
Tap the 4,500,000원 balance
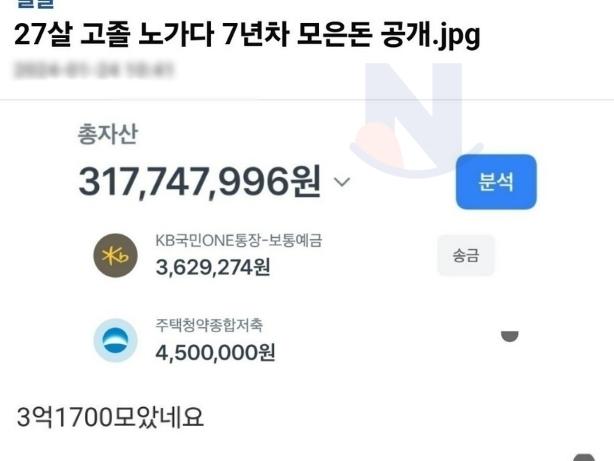click(215, 353)
